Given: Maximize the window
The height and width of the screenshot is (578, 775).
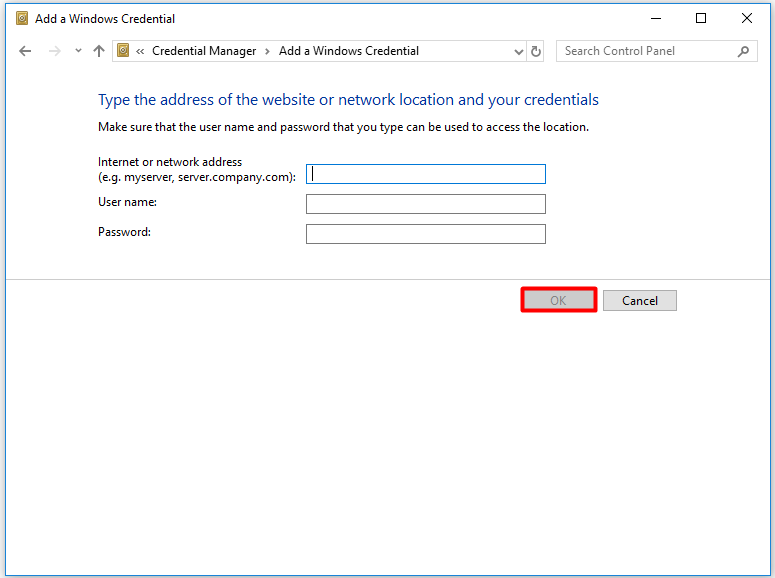Looking at the screenshot, I should point(701,19).
